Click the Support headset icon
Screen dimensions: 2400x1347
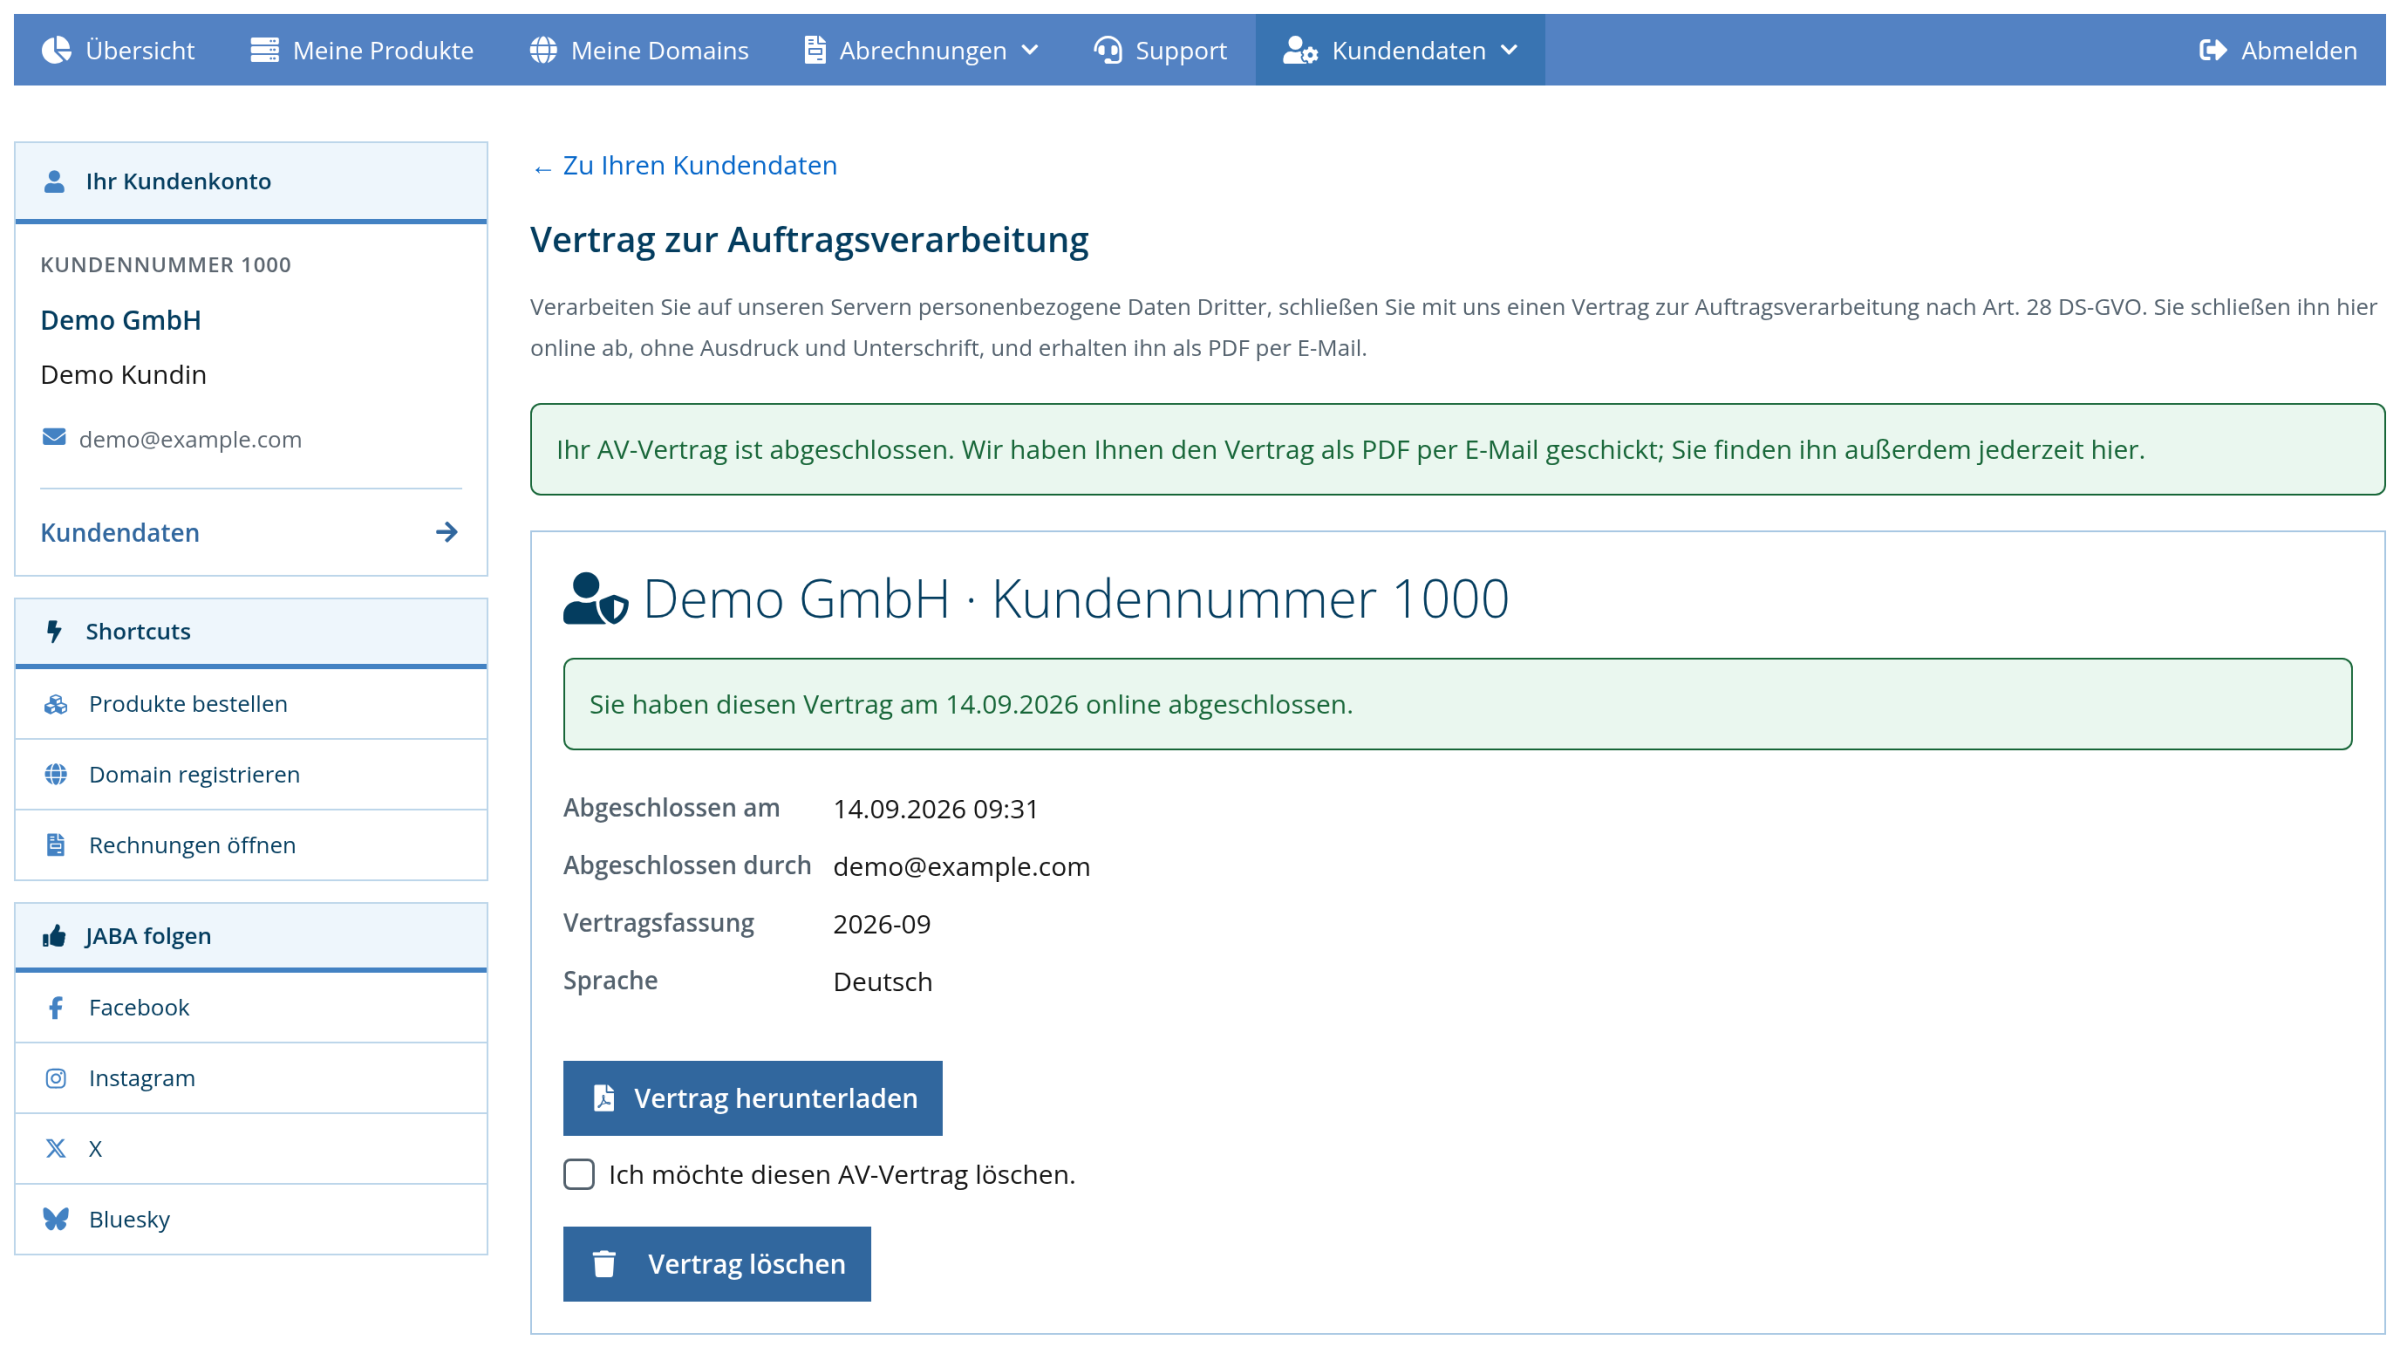pyautogui.click(x=1108, y=50)
